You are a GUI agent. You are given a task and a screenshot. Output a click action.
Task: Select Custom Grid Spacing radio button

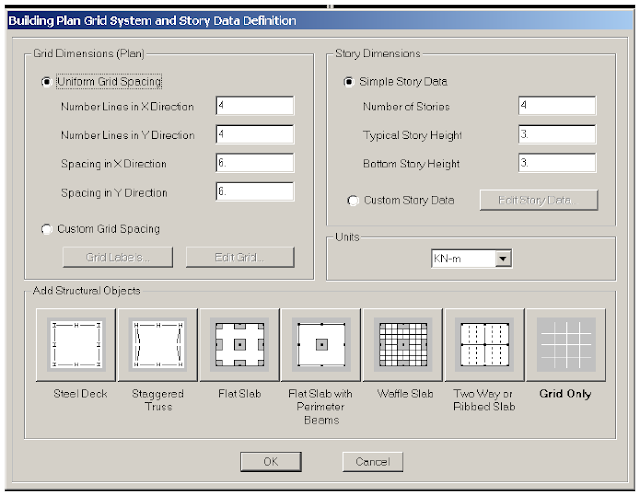(x=47, y=229)
